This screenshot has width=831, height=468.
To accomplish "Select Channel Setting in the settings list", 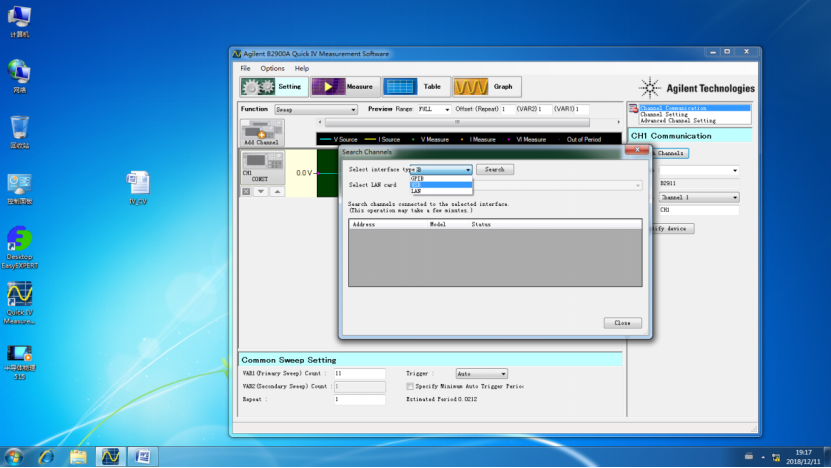I will [664, 114].
